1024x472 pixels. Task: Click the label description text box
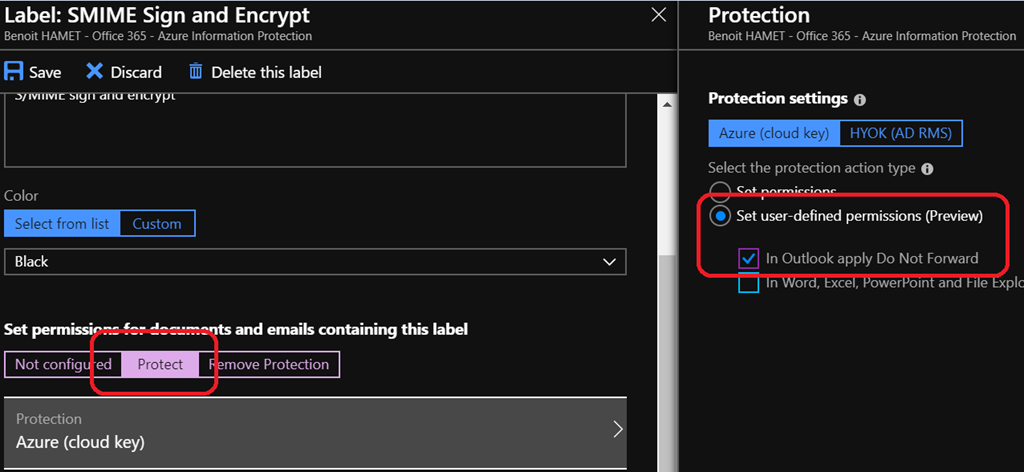[315, 130]
